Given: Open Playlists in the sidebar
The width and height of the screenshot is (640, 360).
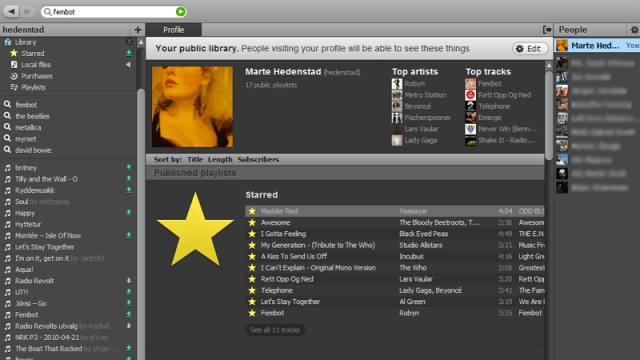Looking at the screenshot, I should coord(33,87).
